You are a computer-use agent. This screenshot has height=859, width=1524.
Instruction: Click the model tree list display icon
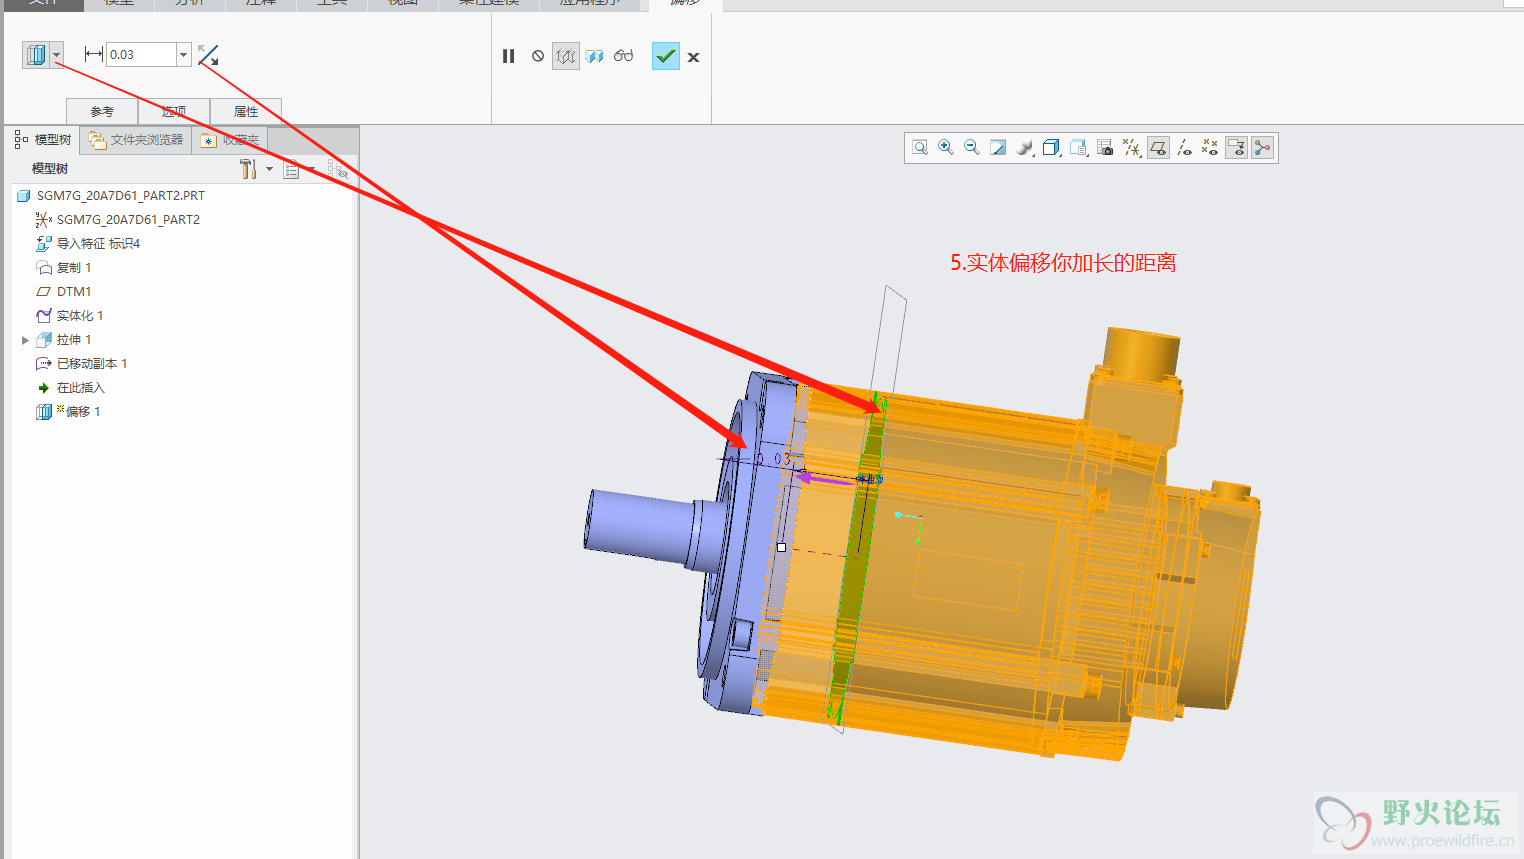point(291,169)
